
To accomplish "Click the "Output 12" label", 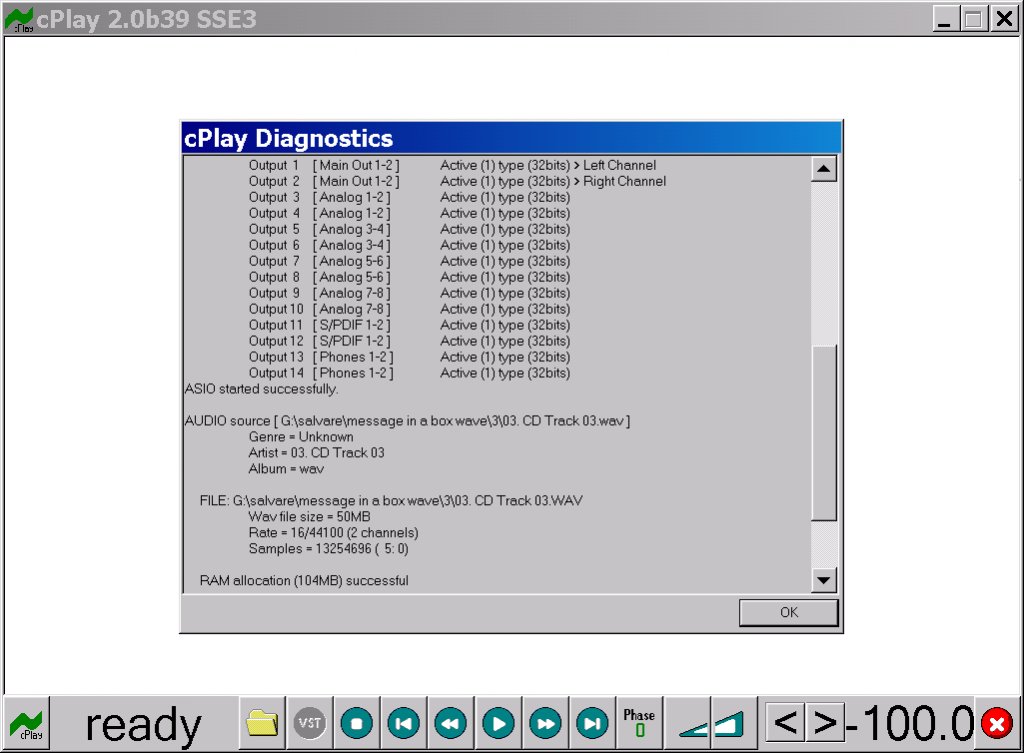I will (x=276, y=341).
